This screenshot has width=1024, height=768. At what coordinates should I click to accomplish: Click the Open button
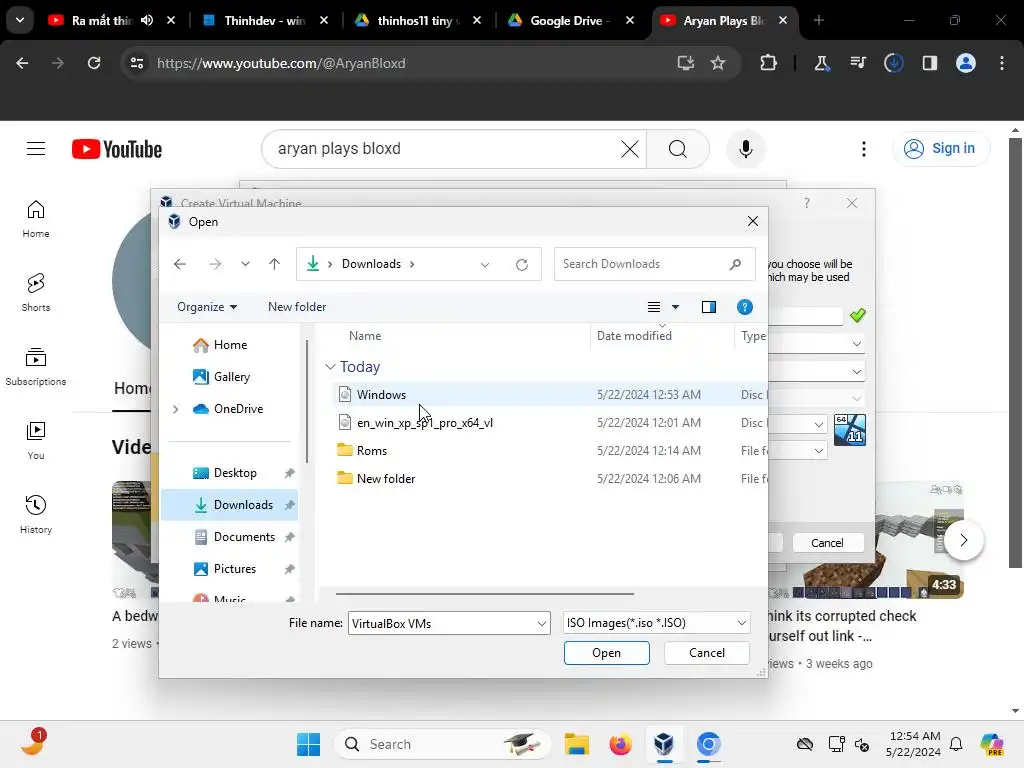tap(606, 653)
